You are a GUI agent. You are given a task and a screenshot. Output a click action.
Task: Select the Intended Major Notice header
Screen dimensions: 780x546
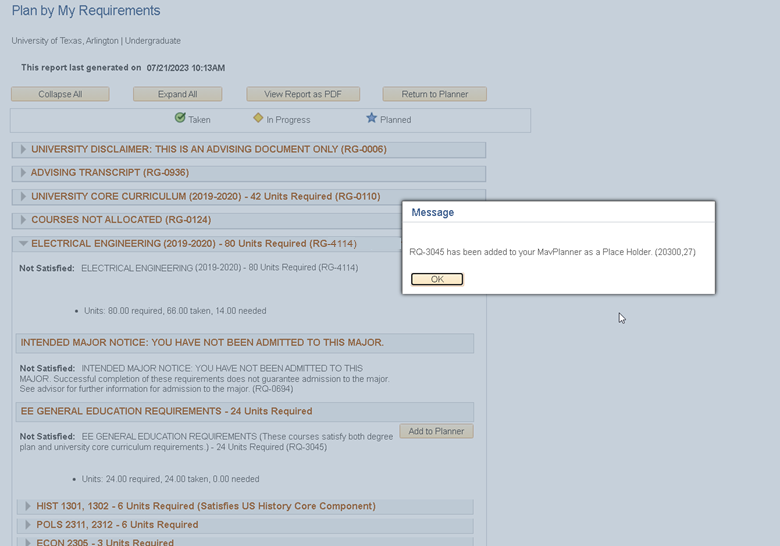202,342
